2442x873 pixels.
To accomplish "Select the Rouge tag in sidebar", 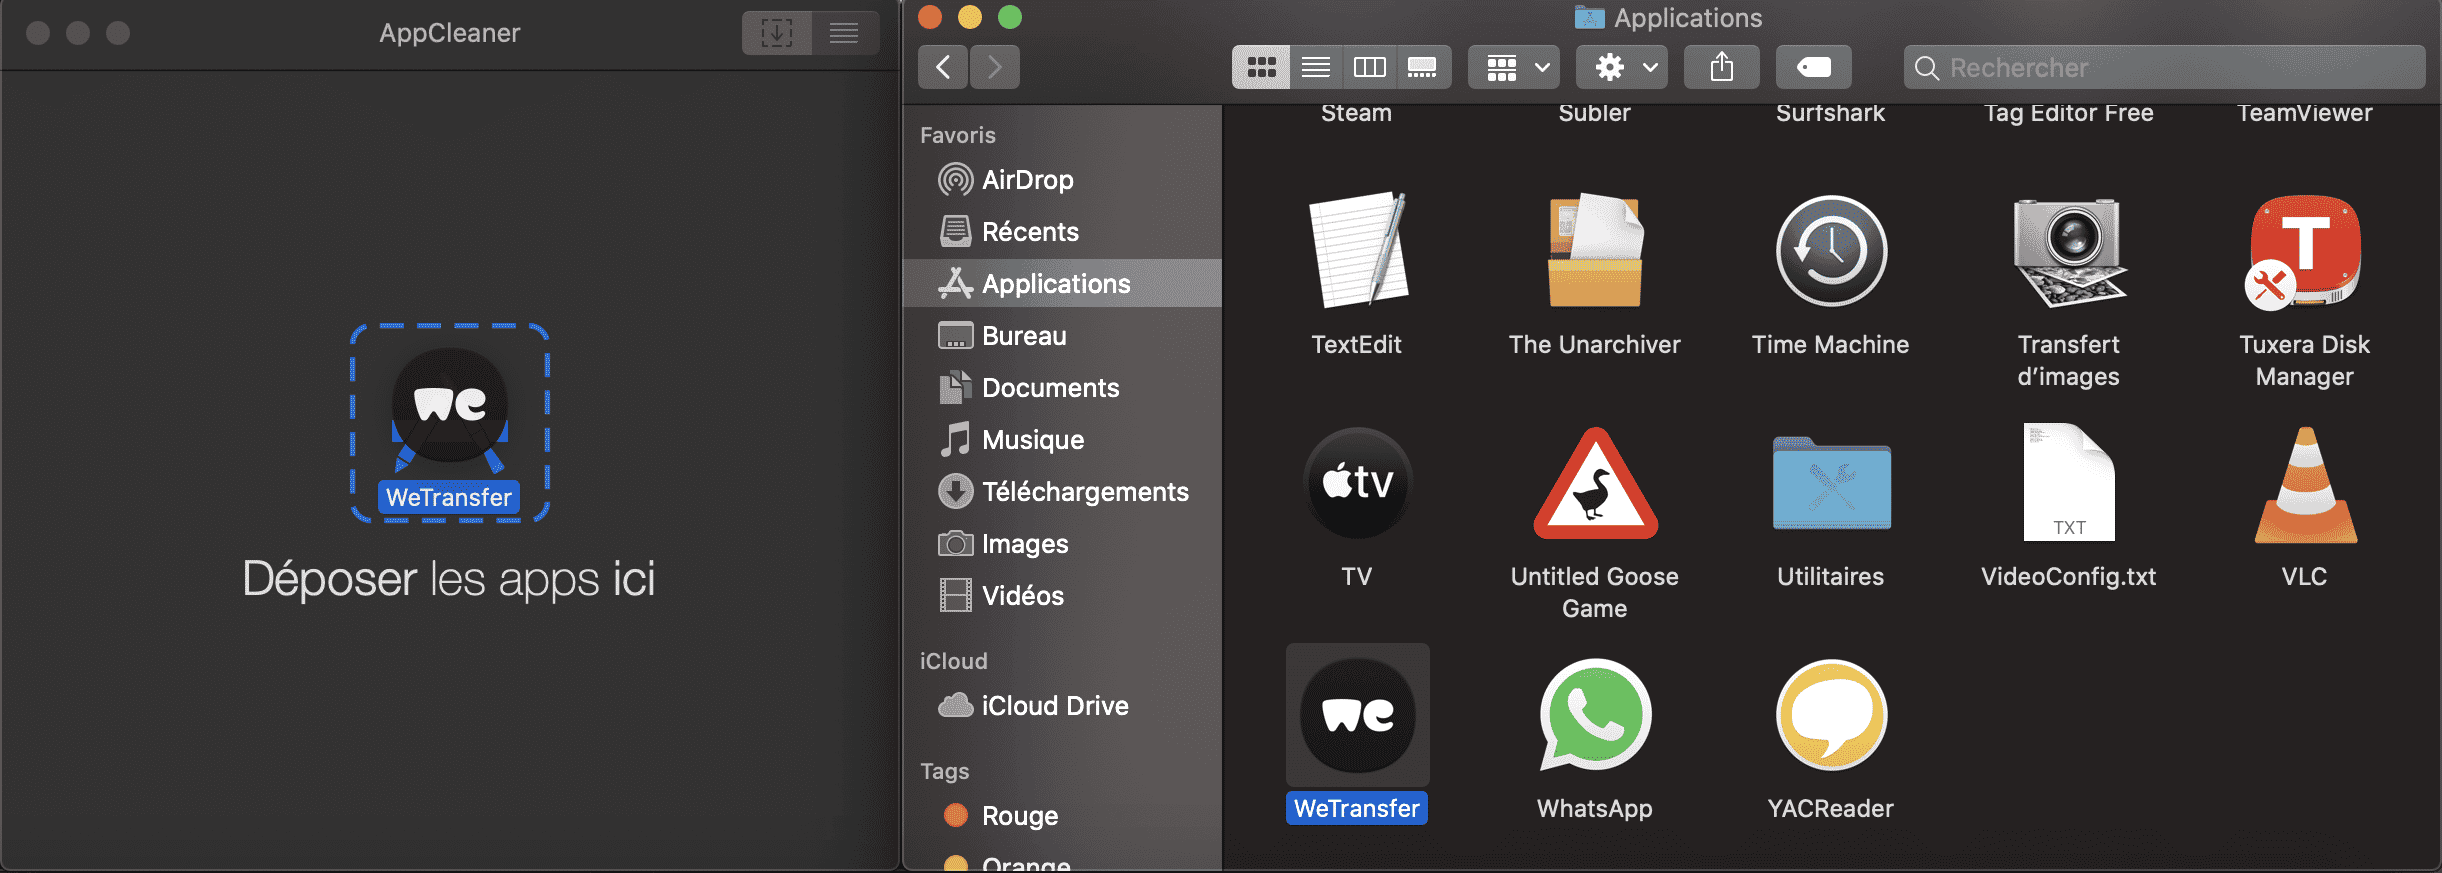I will tap(1062, 816).
